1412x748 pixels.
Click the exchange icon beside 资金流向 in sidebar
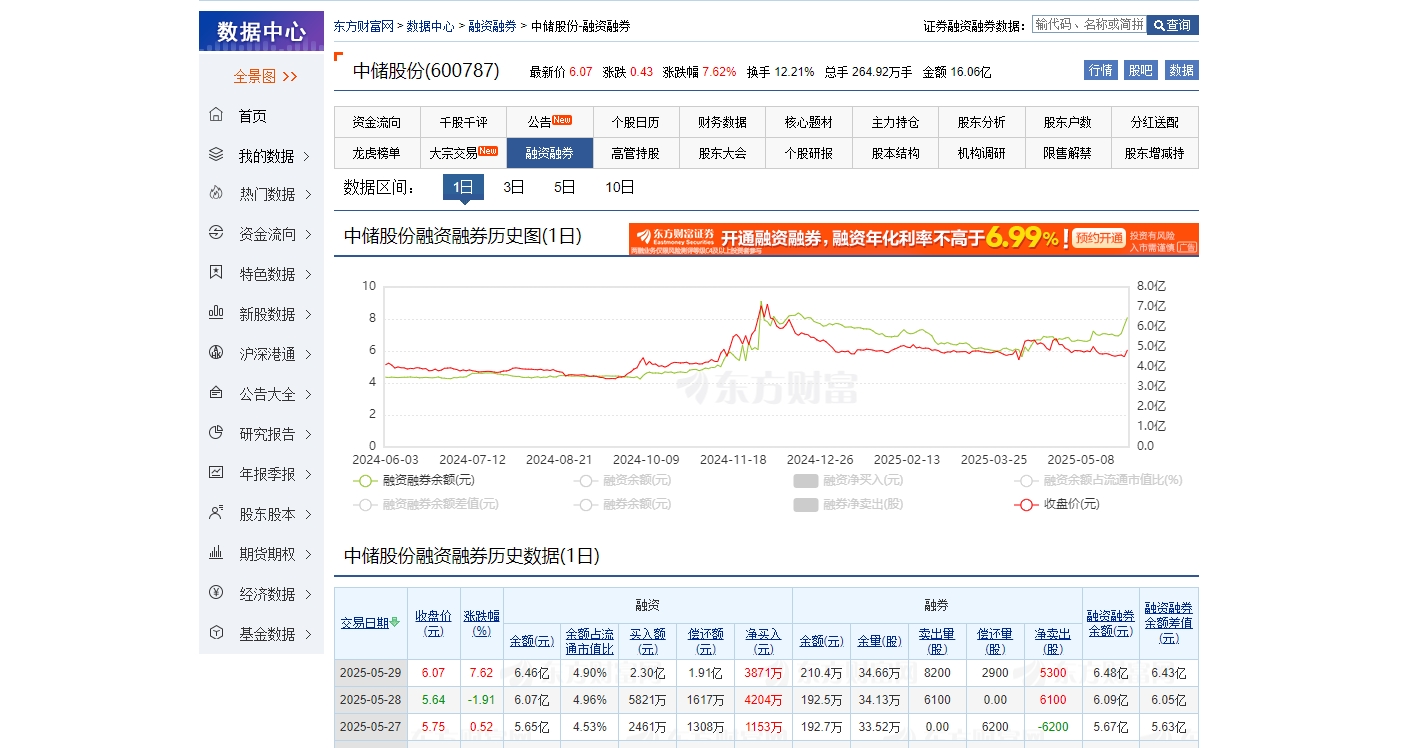(216, 233)
